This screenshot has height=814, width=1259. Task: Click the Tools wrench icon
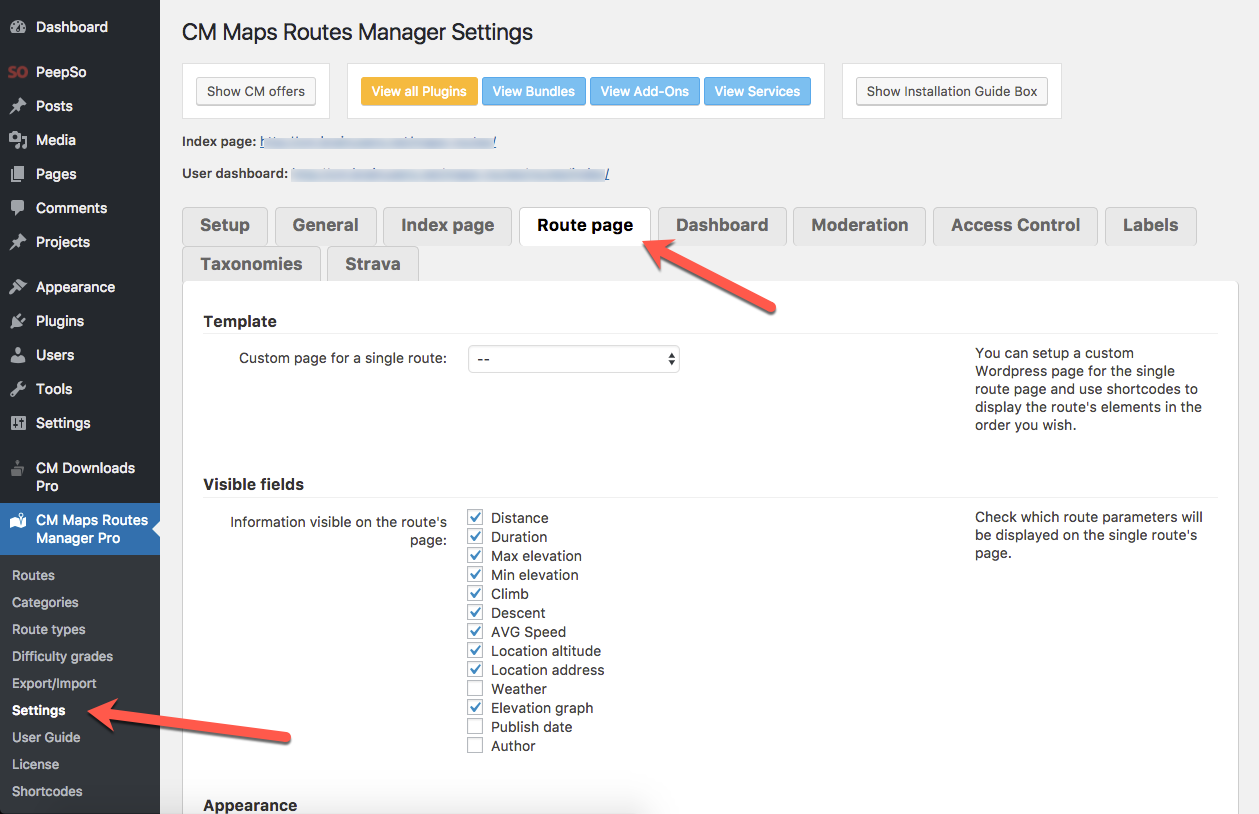[18, 389]
